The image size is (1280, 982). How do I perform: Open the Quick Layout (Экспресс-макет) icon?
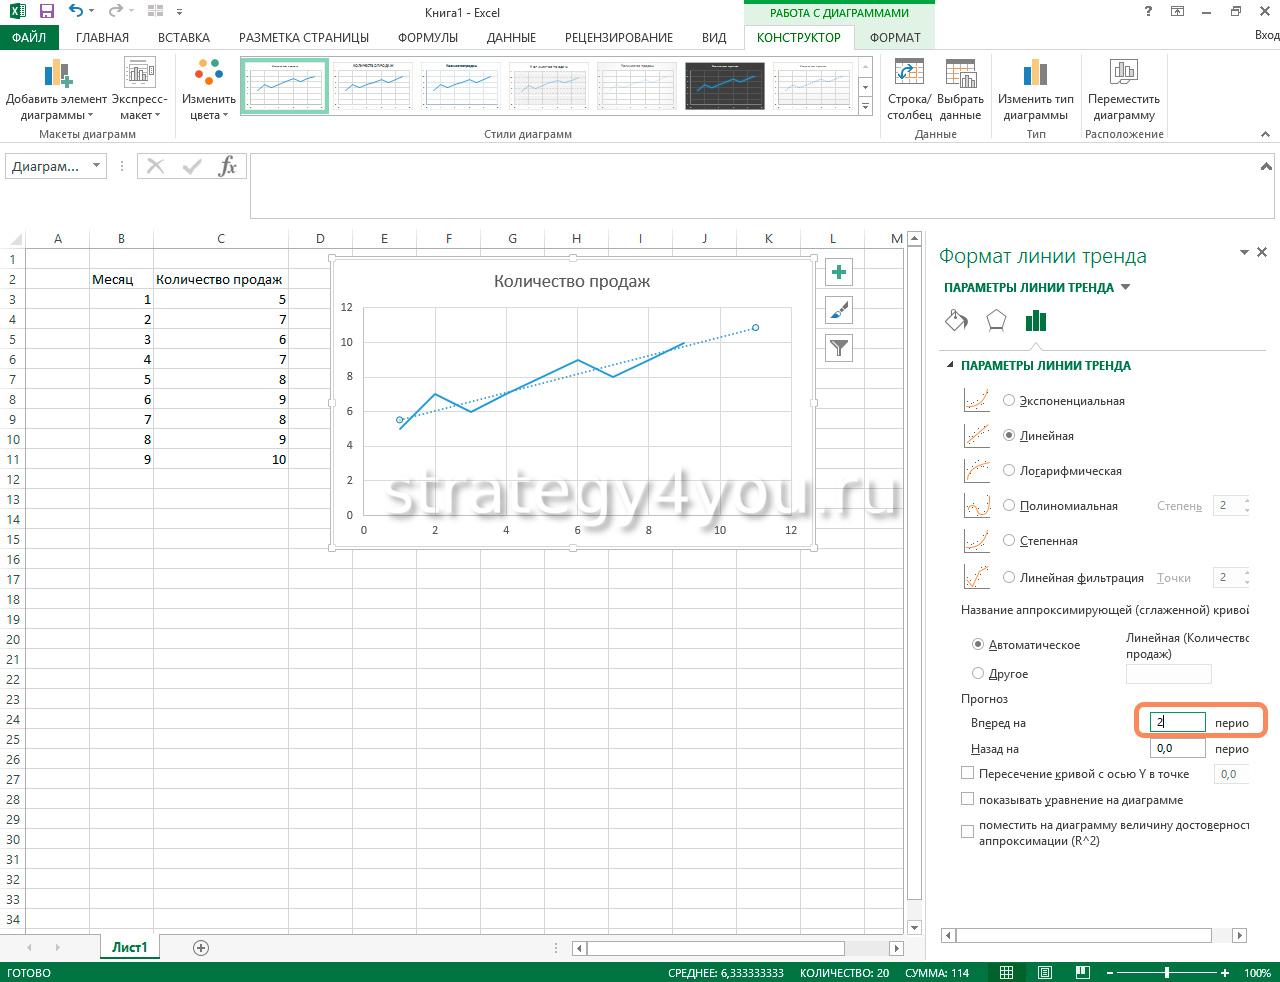139,75
